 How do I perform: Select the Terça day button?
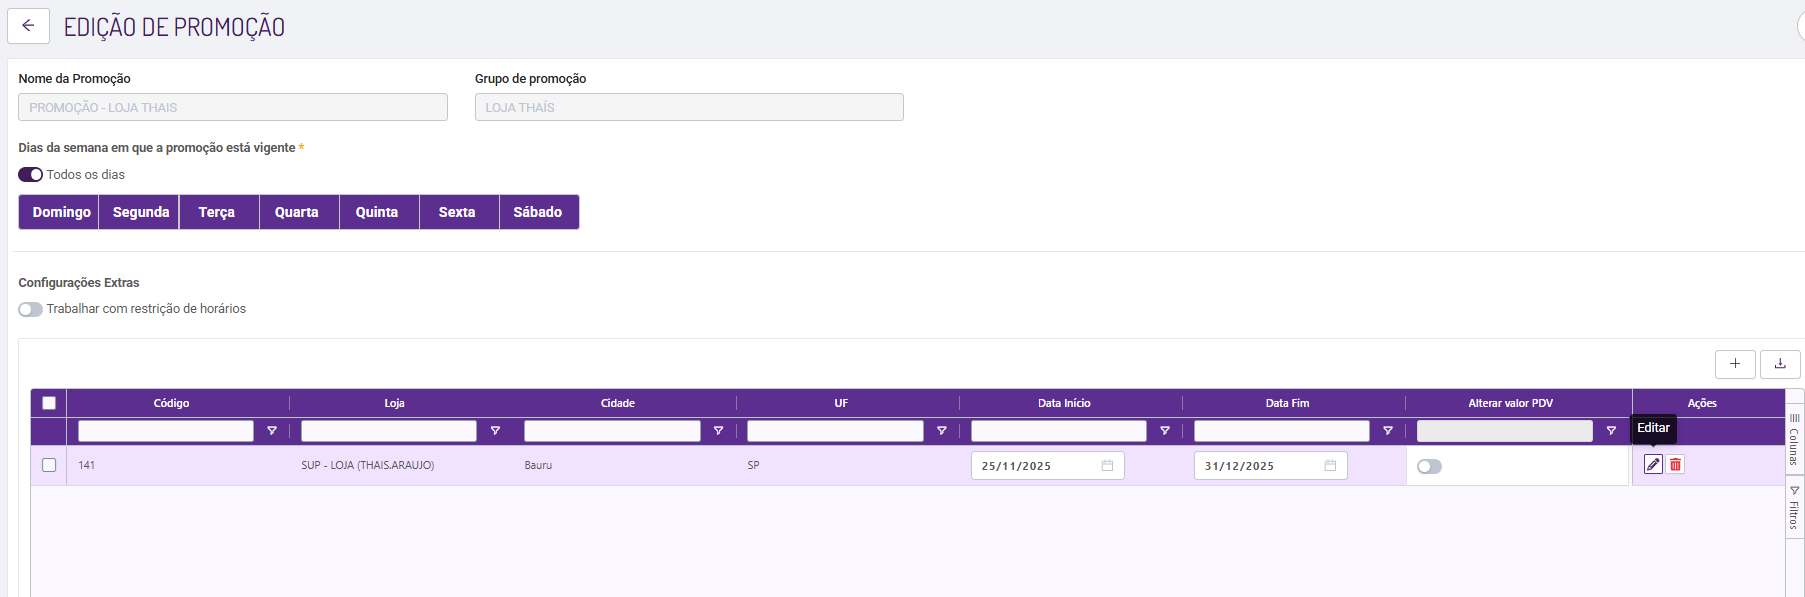pyautogui.click(x=219, y=212)
